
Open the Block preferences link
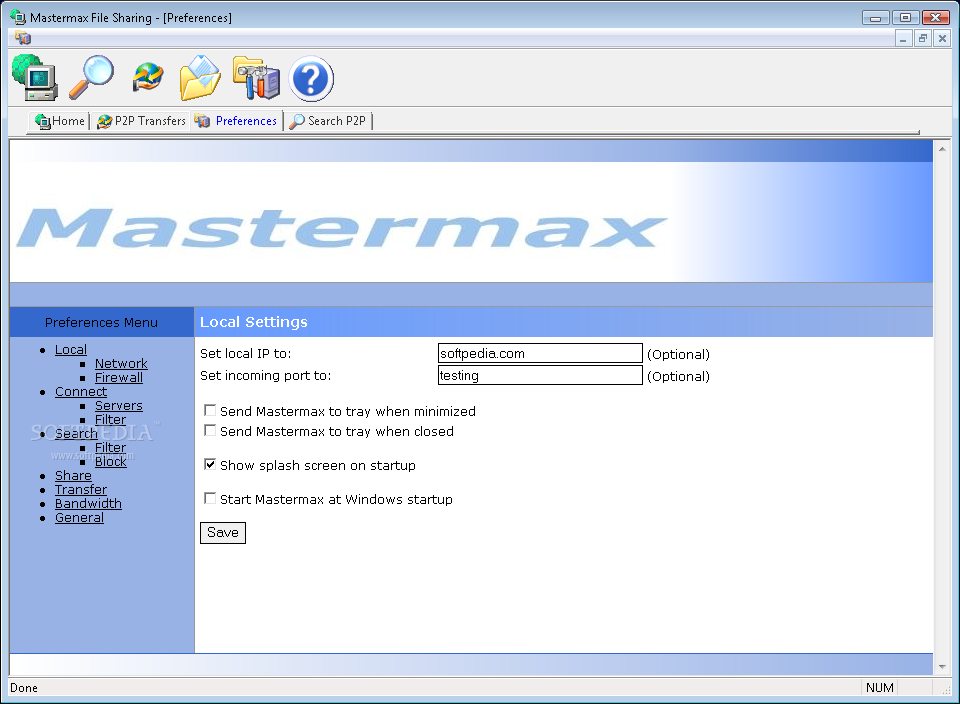point(110,462)
